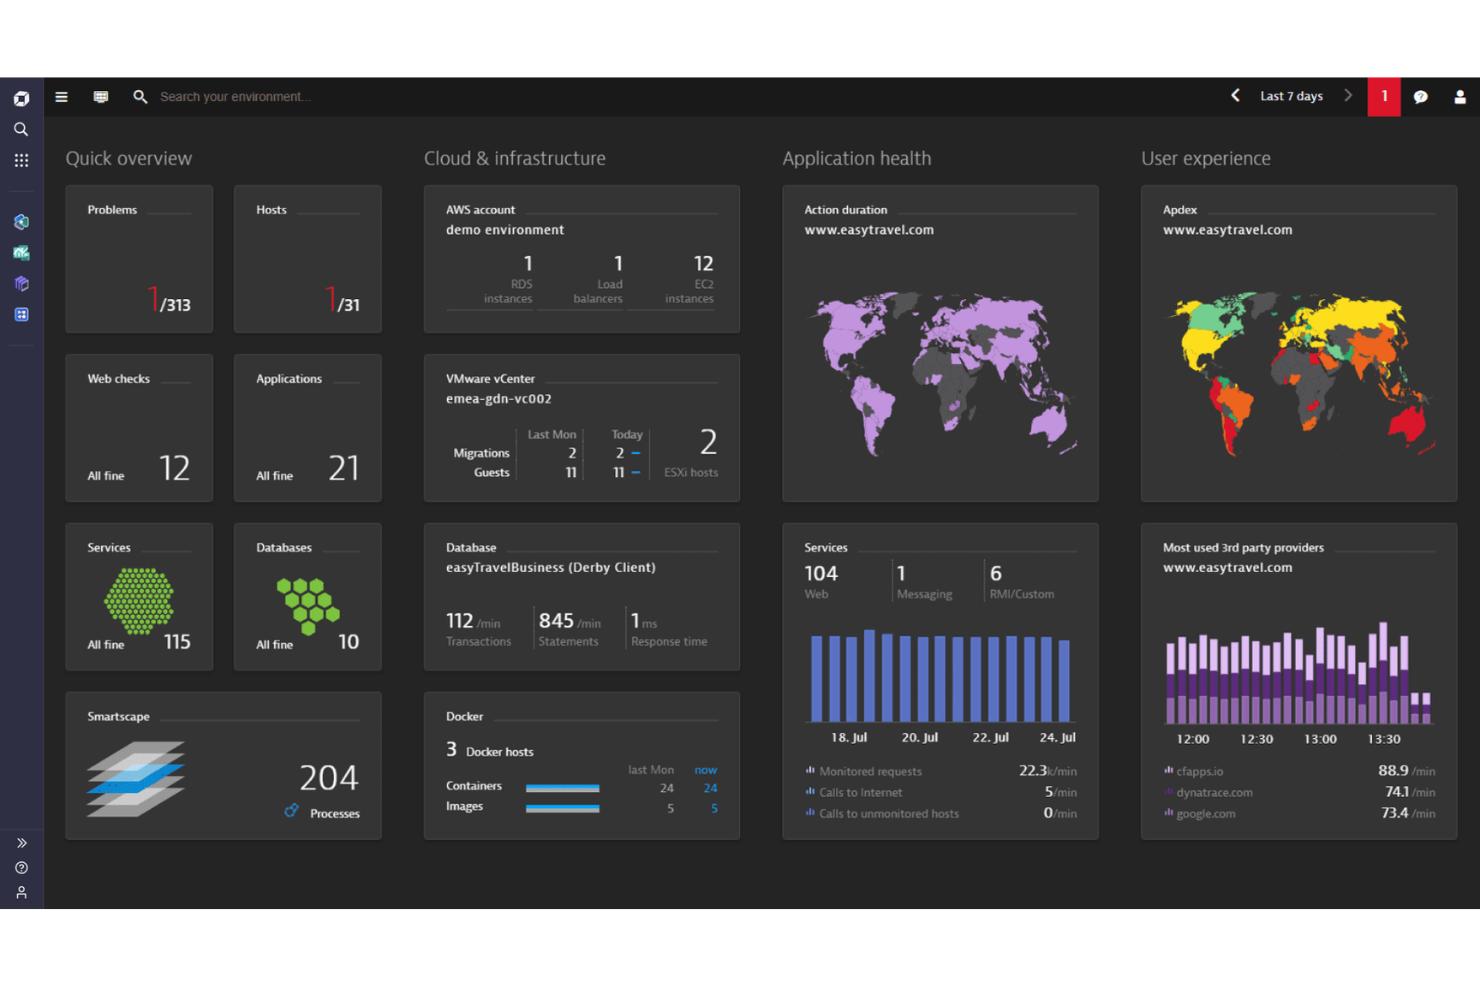Click the Dynatrace logo in the sidebar
Screen dimensions: 1480x987
click(x=21, y=97)
